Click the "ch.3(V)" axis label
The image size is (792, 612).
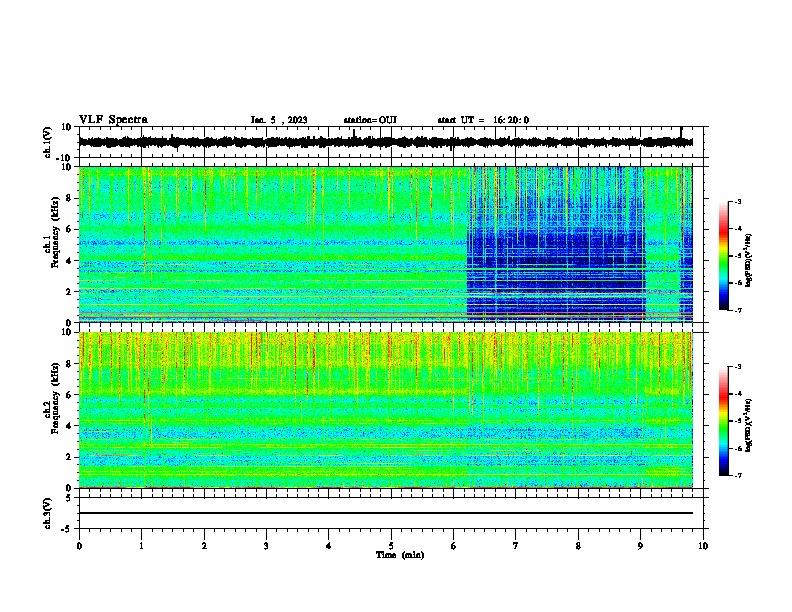point(48,514)
